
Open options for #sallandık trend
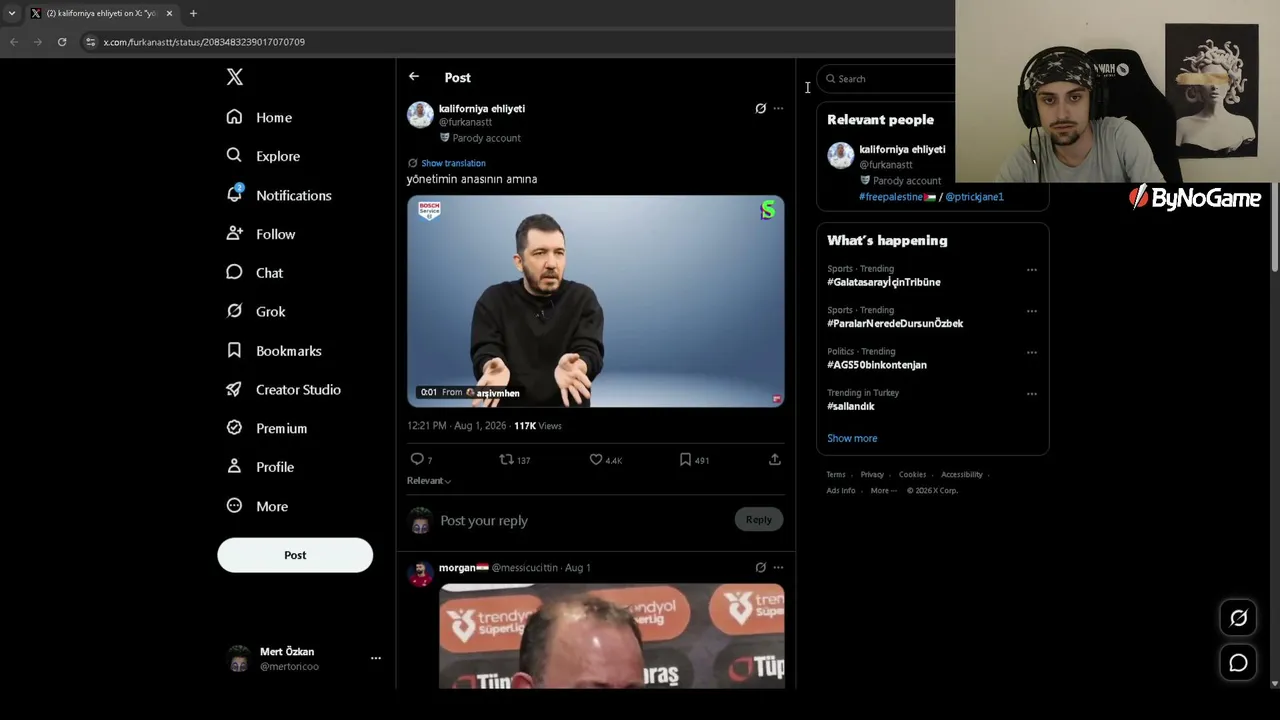coord(1032,394)
